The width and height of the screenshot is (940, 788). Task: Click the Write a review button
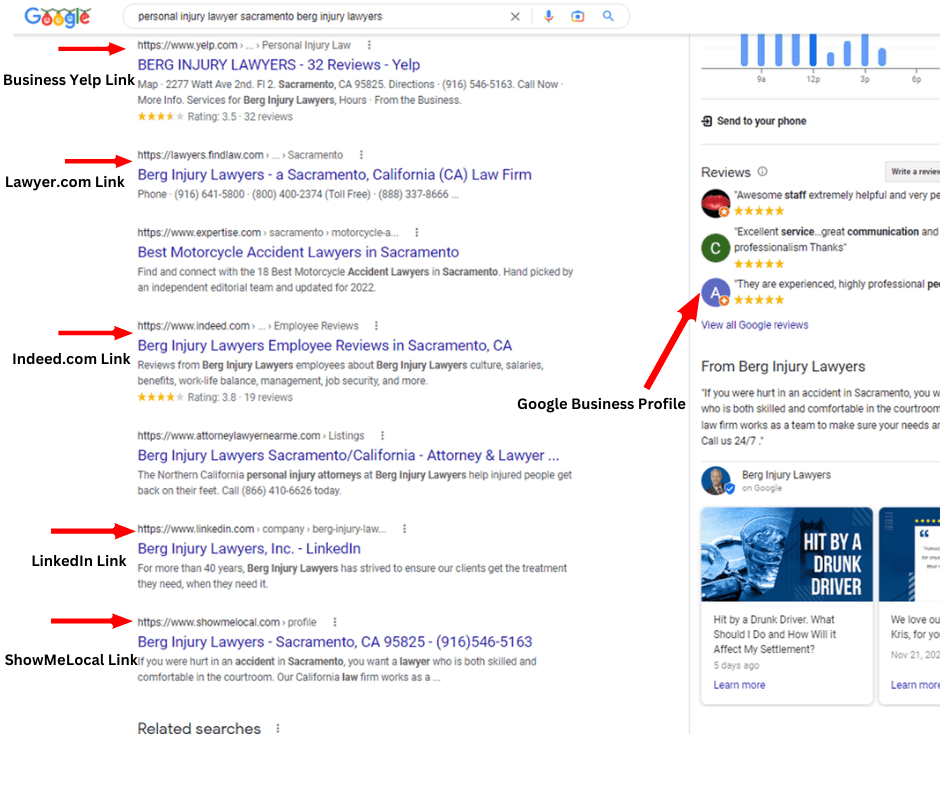[x=913, y=172]
